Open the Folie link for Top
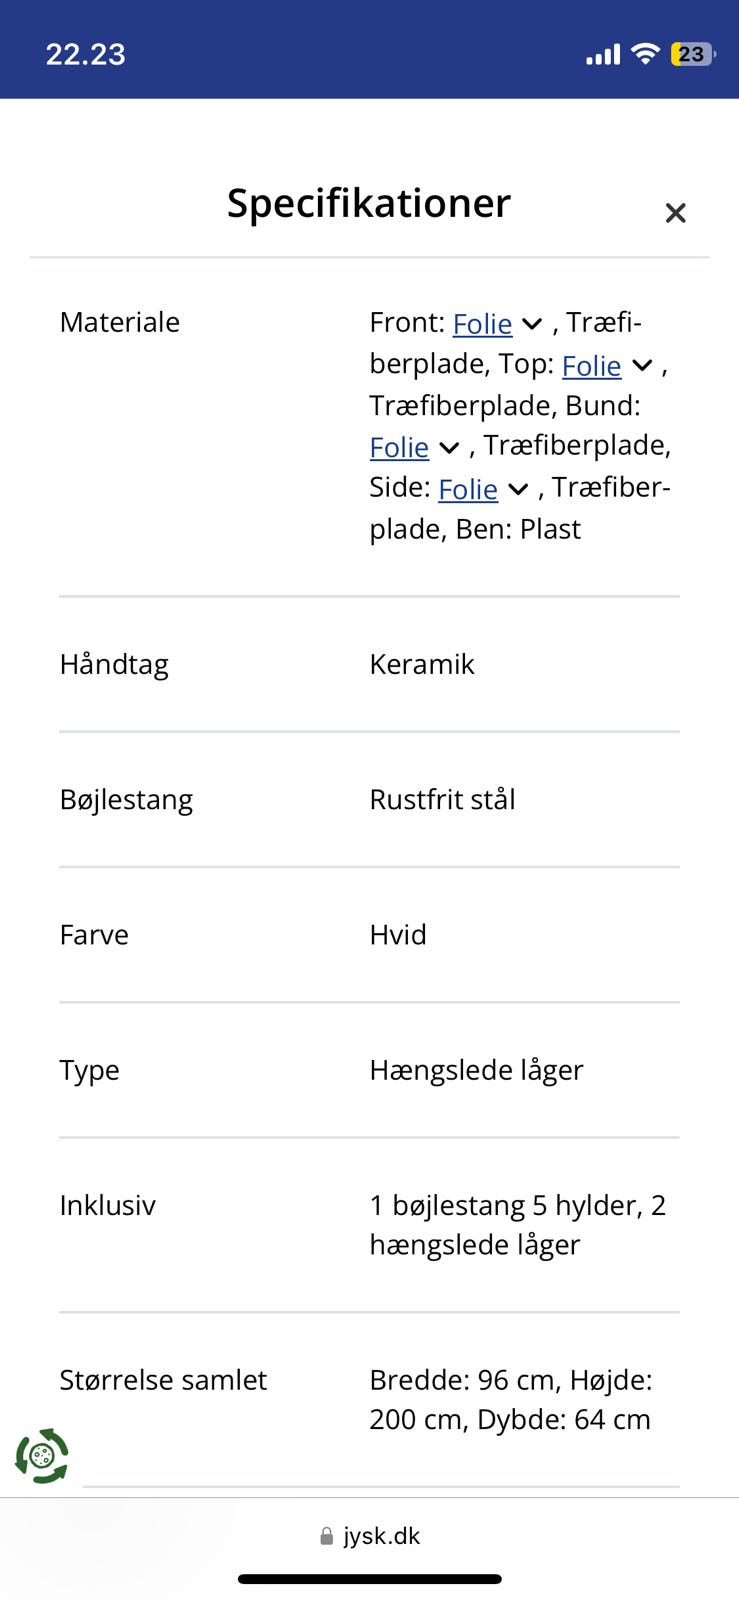The image size is (739, 1600). point(591,366)
